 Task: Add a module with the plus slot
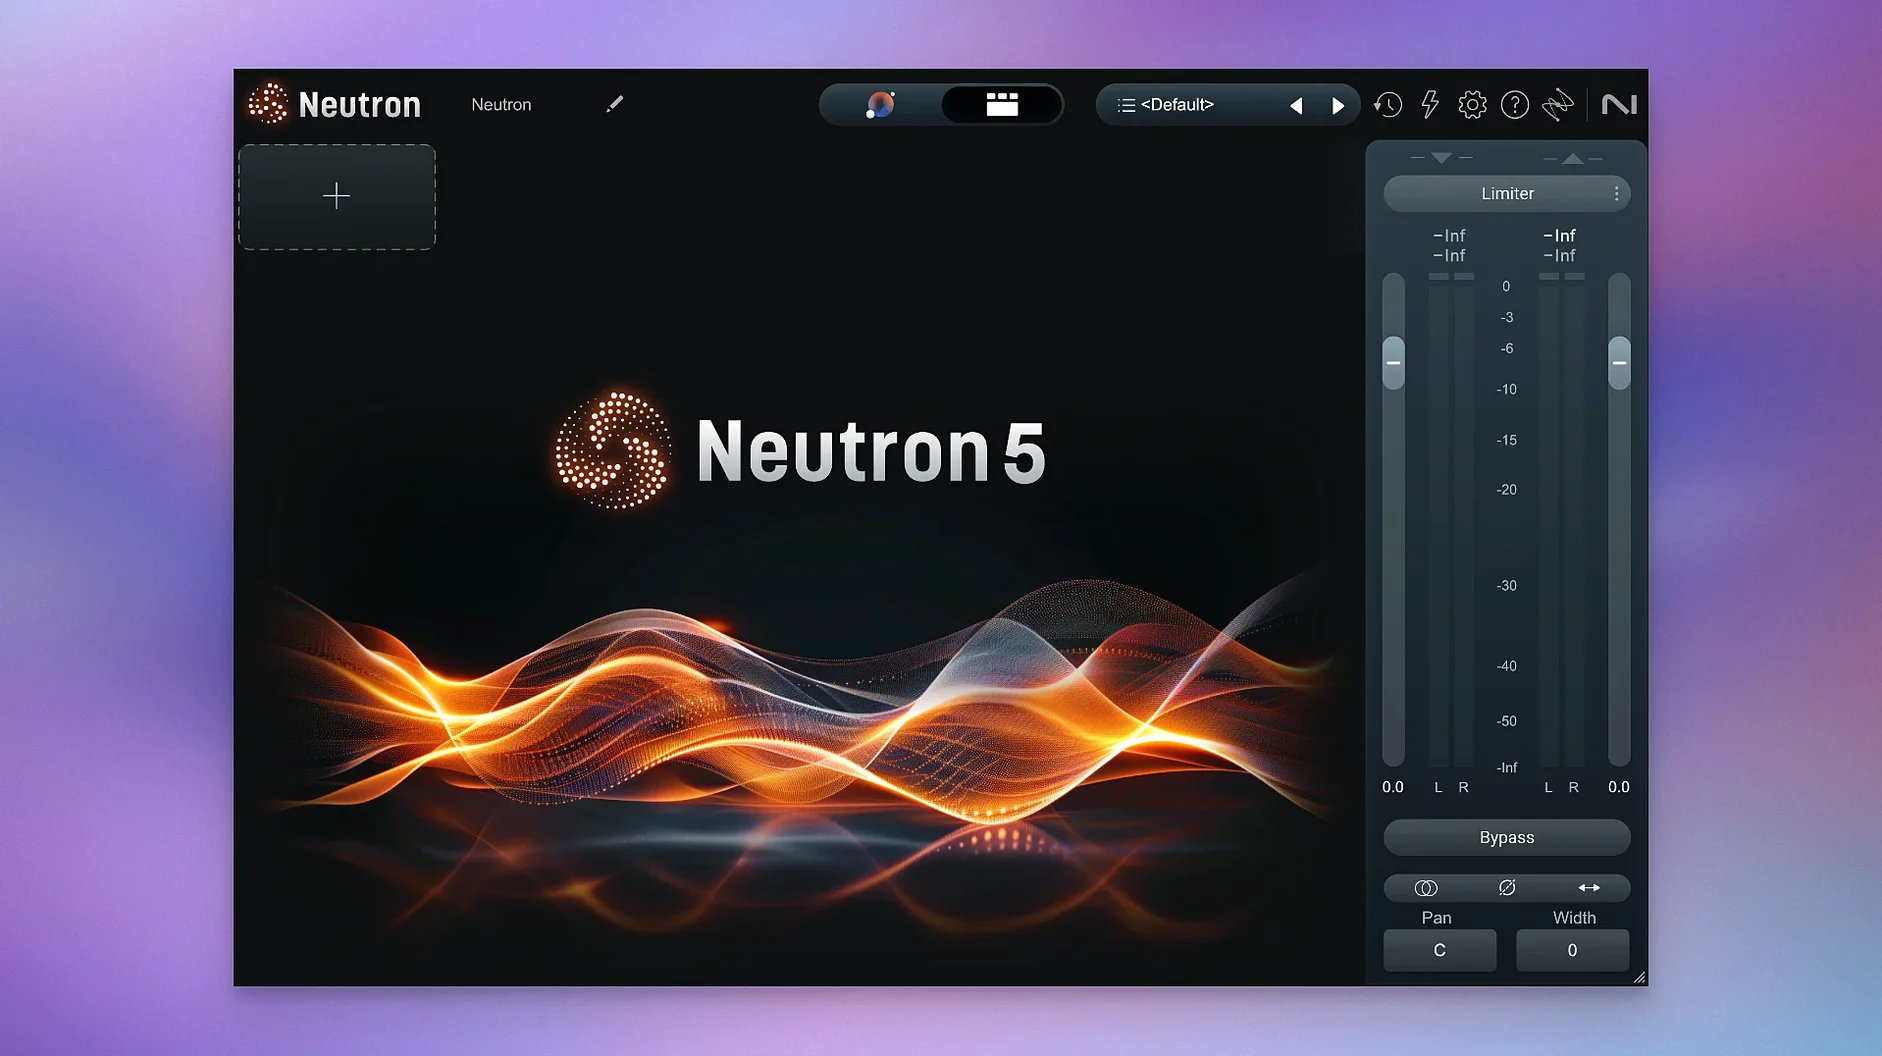[x=337, y=196]
